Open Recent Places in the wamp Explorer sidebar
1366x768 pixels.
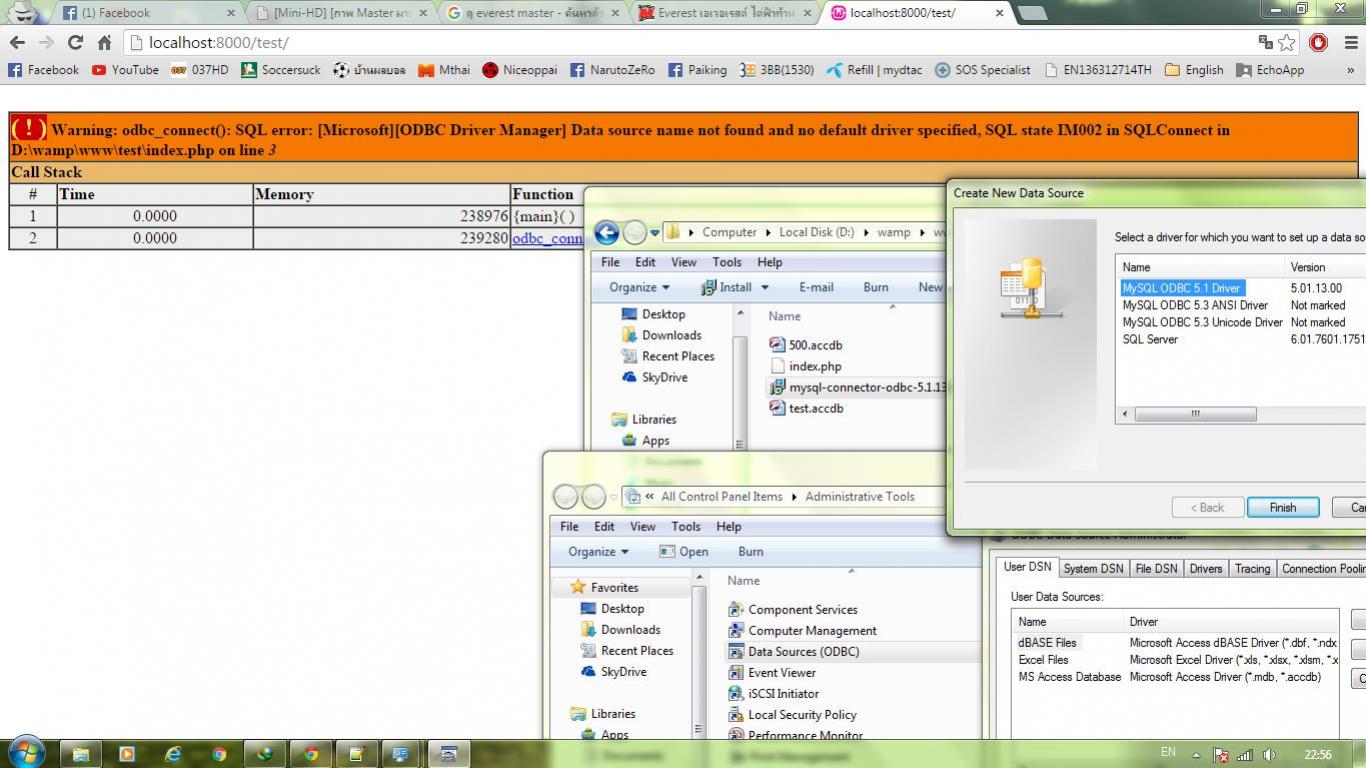coord(668,356)
